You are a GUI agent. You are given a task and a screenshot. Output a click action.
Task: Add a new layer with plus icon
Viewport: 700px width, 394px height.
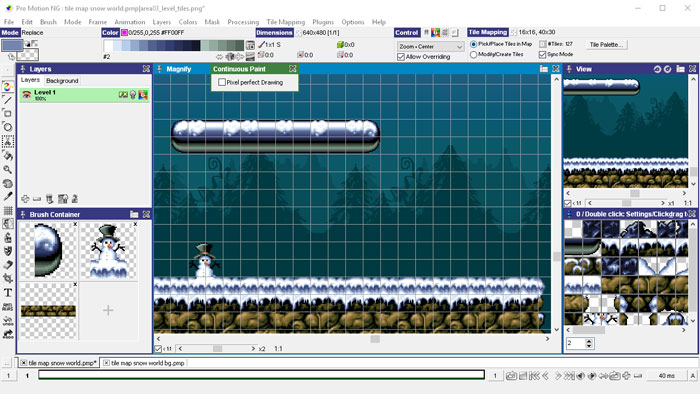[x=25, y=199]
